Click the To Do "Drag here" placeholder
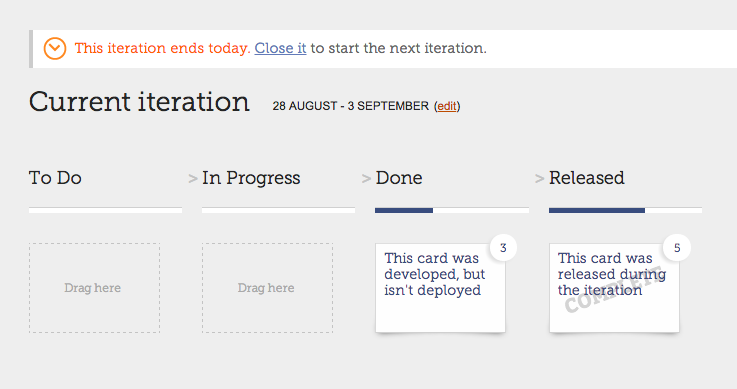This screenshot has width=737, height=389. [x=94, y=288]
